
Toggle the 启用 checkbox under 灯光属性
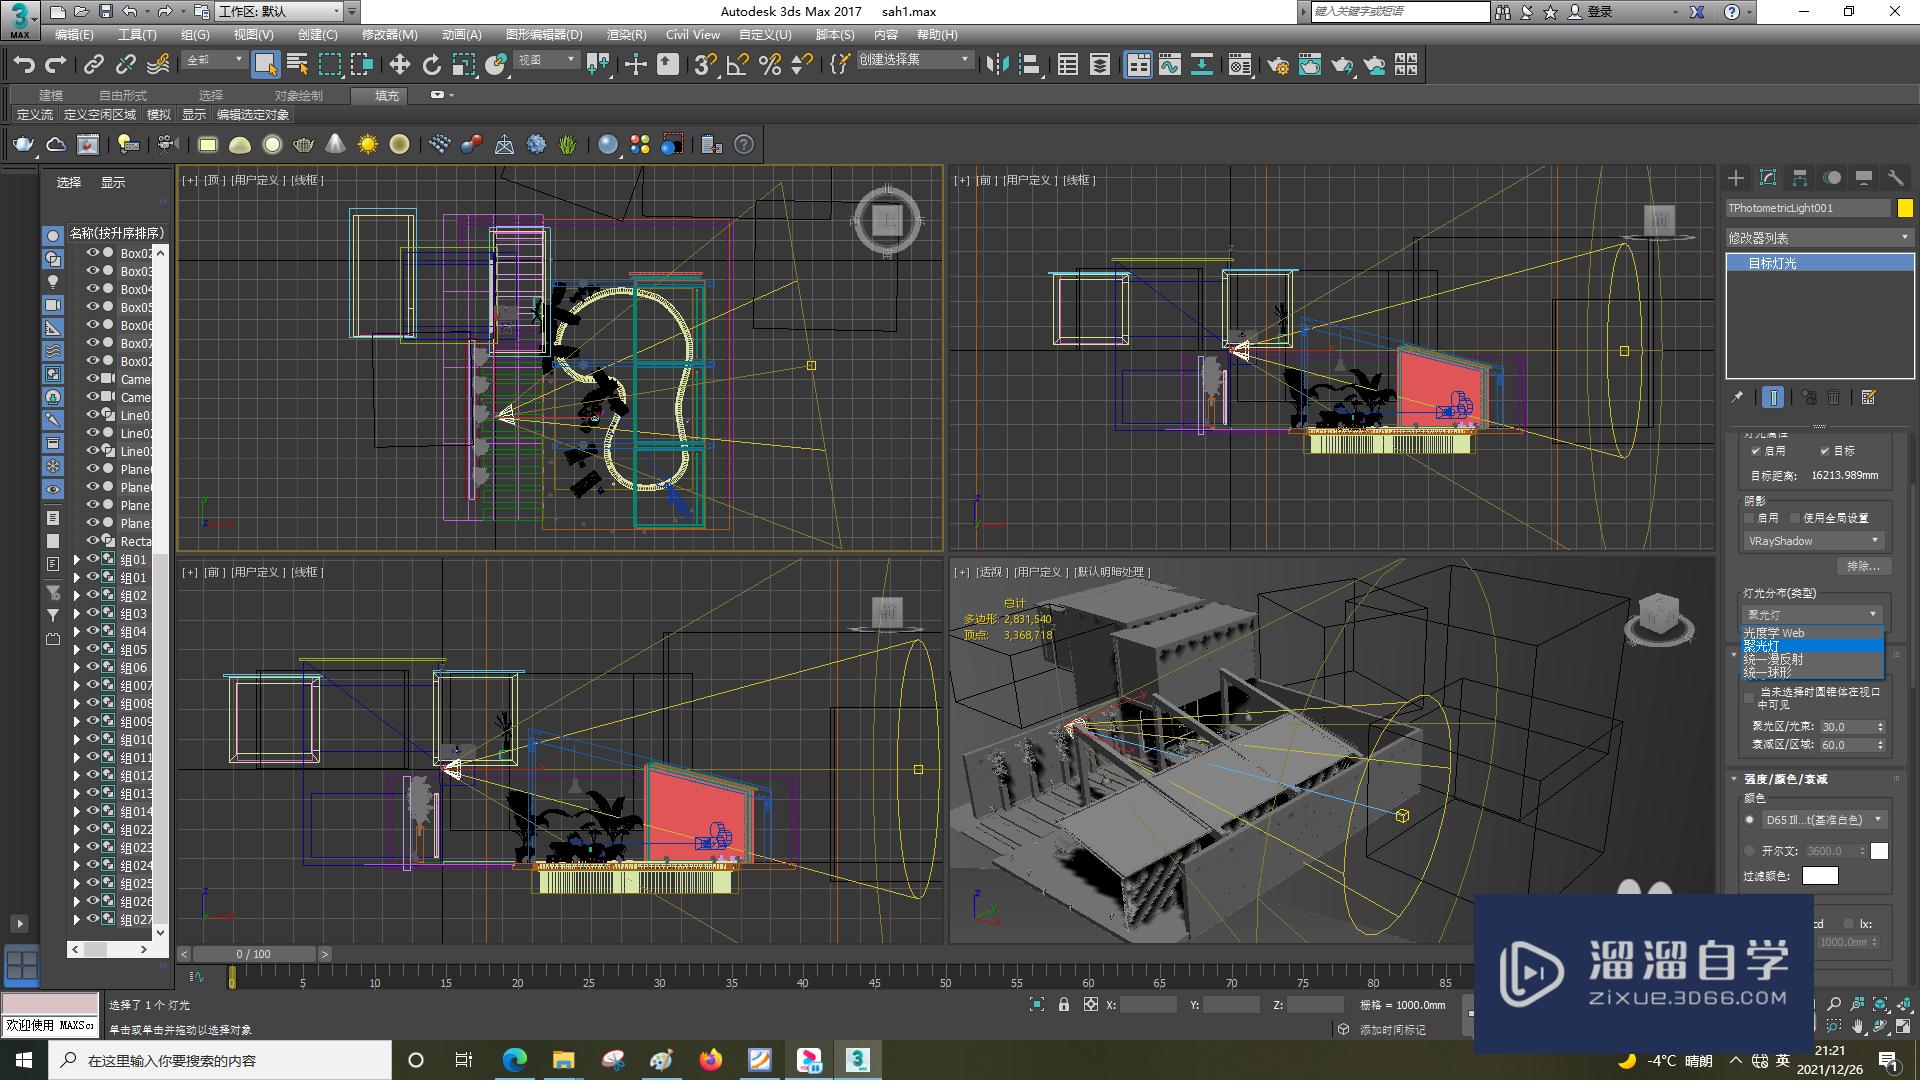(1756, 451)
